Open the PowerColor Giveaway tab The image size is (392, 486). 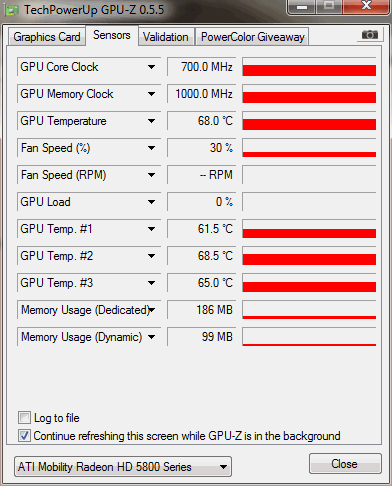point(253,37)
